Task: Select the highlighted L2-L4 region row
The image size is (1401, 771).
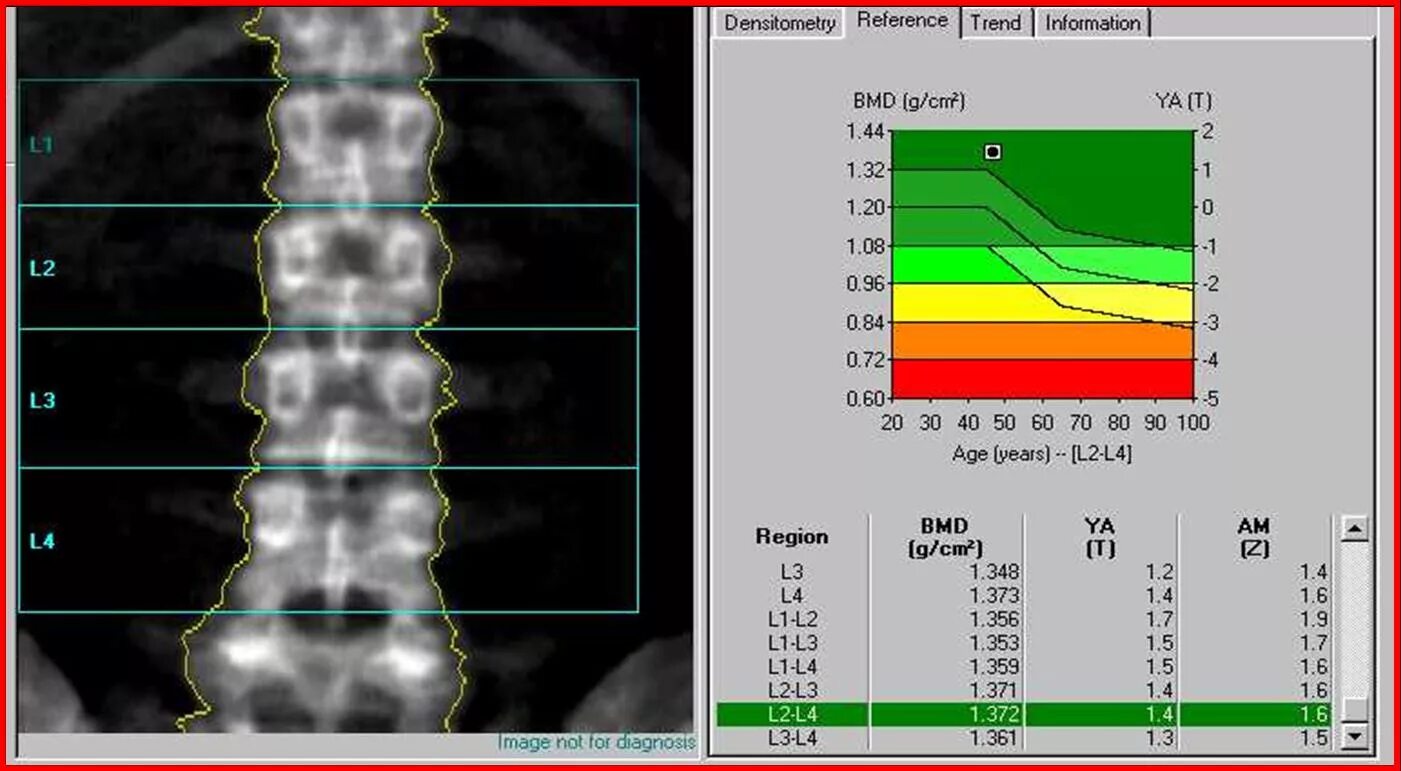Action: [x=1023, y=714]
